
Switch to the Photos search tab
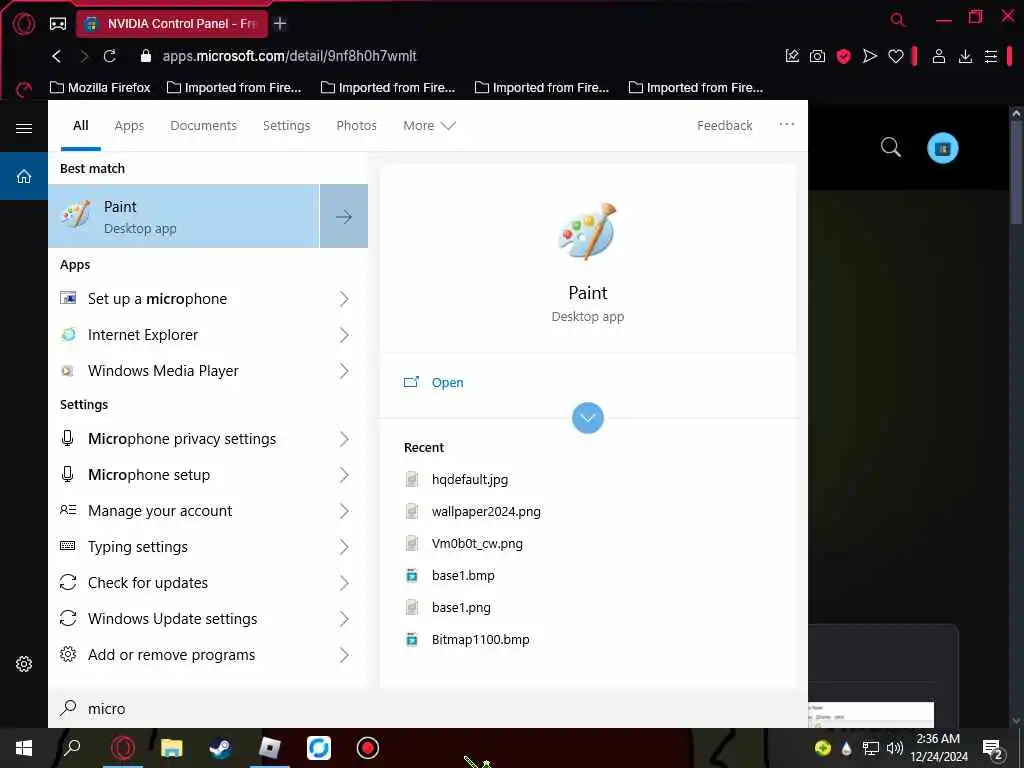(x=356, y=125)
